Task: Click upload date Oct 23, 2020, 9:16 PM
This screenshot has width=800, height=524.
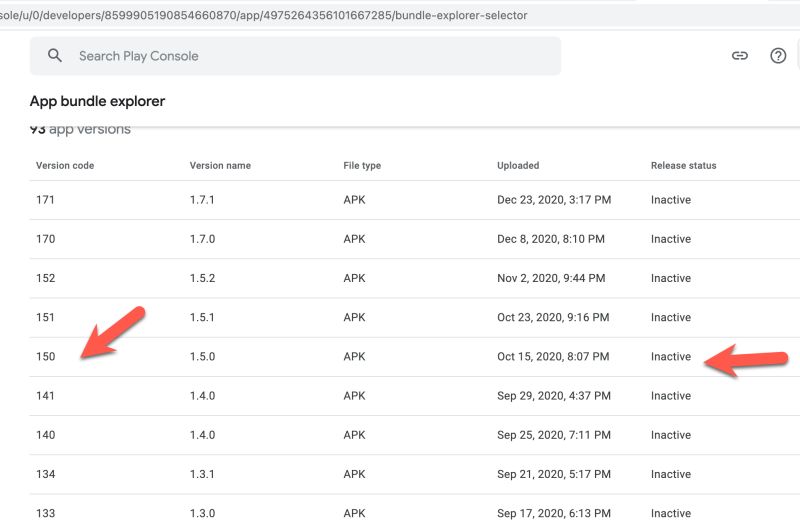Action: coord(553,317)
